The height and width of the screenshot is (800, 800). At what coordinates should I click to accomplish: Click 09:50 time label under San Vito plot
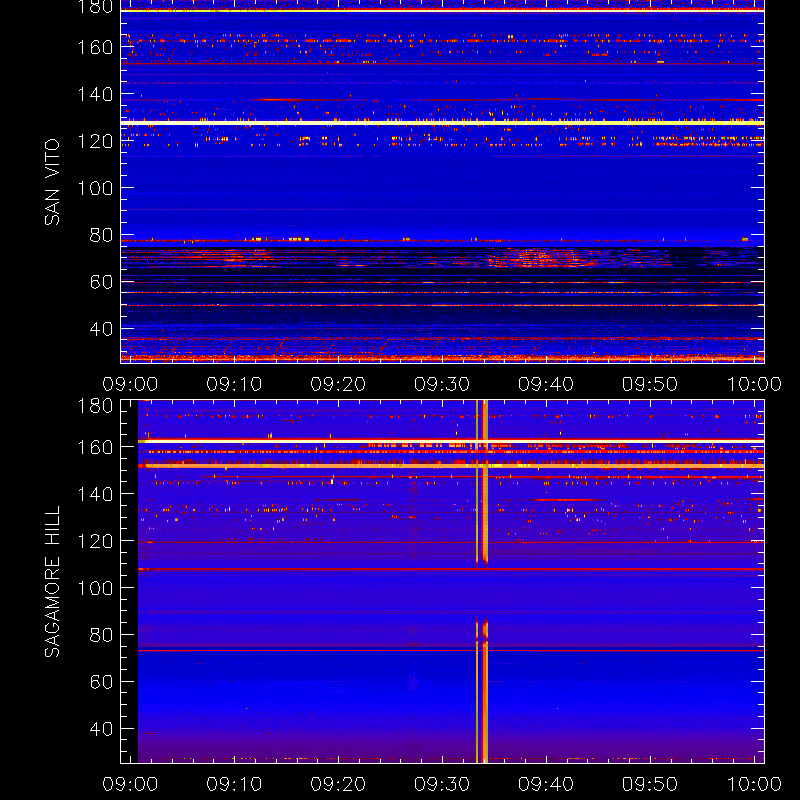[649, 384]
